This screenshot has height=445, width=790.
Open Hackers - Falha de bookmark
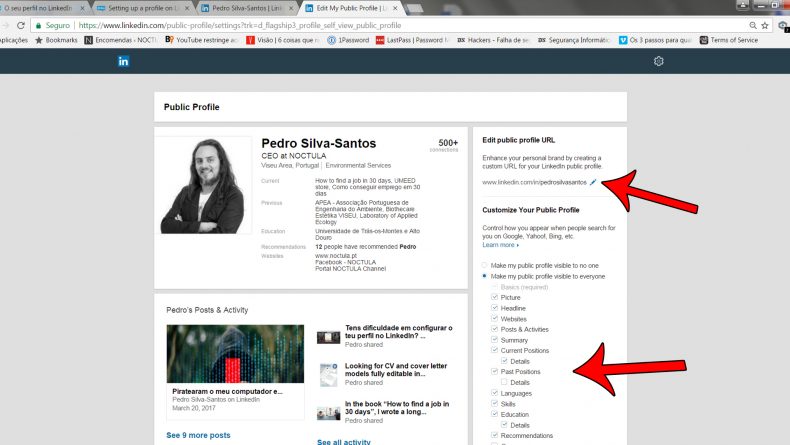(x=493, y=40)
